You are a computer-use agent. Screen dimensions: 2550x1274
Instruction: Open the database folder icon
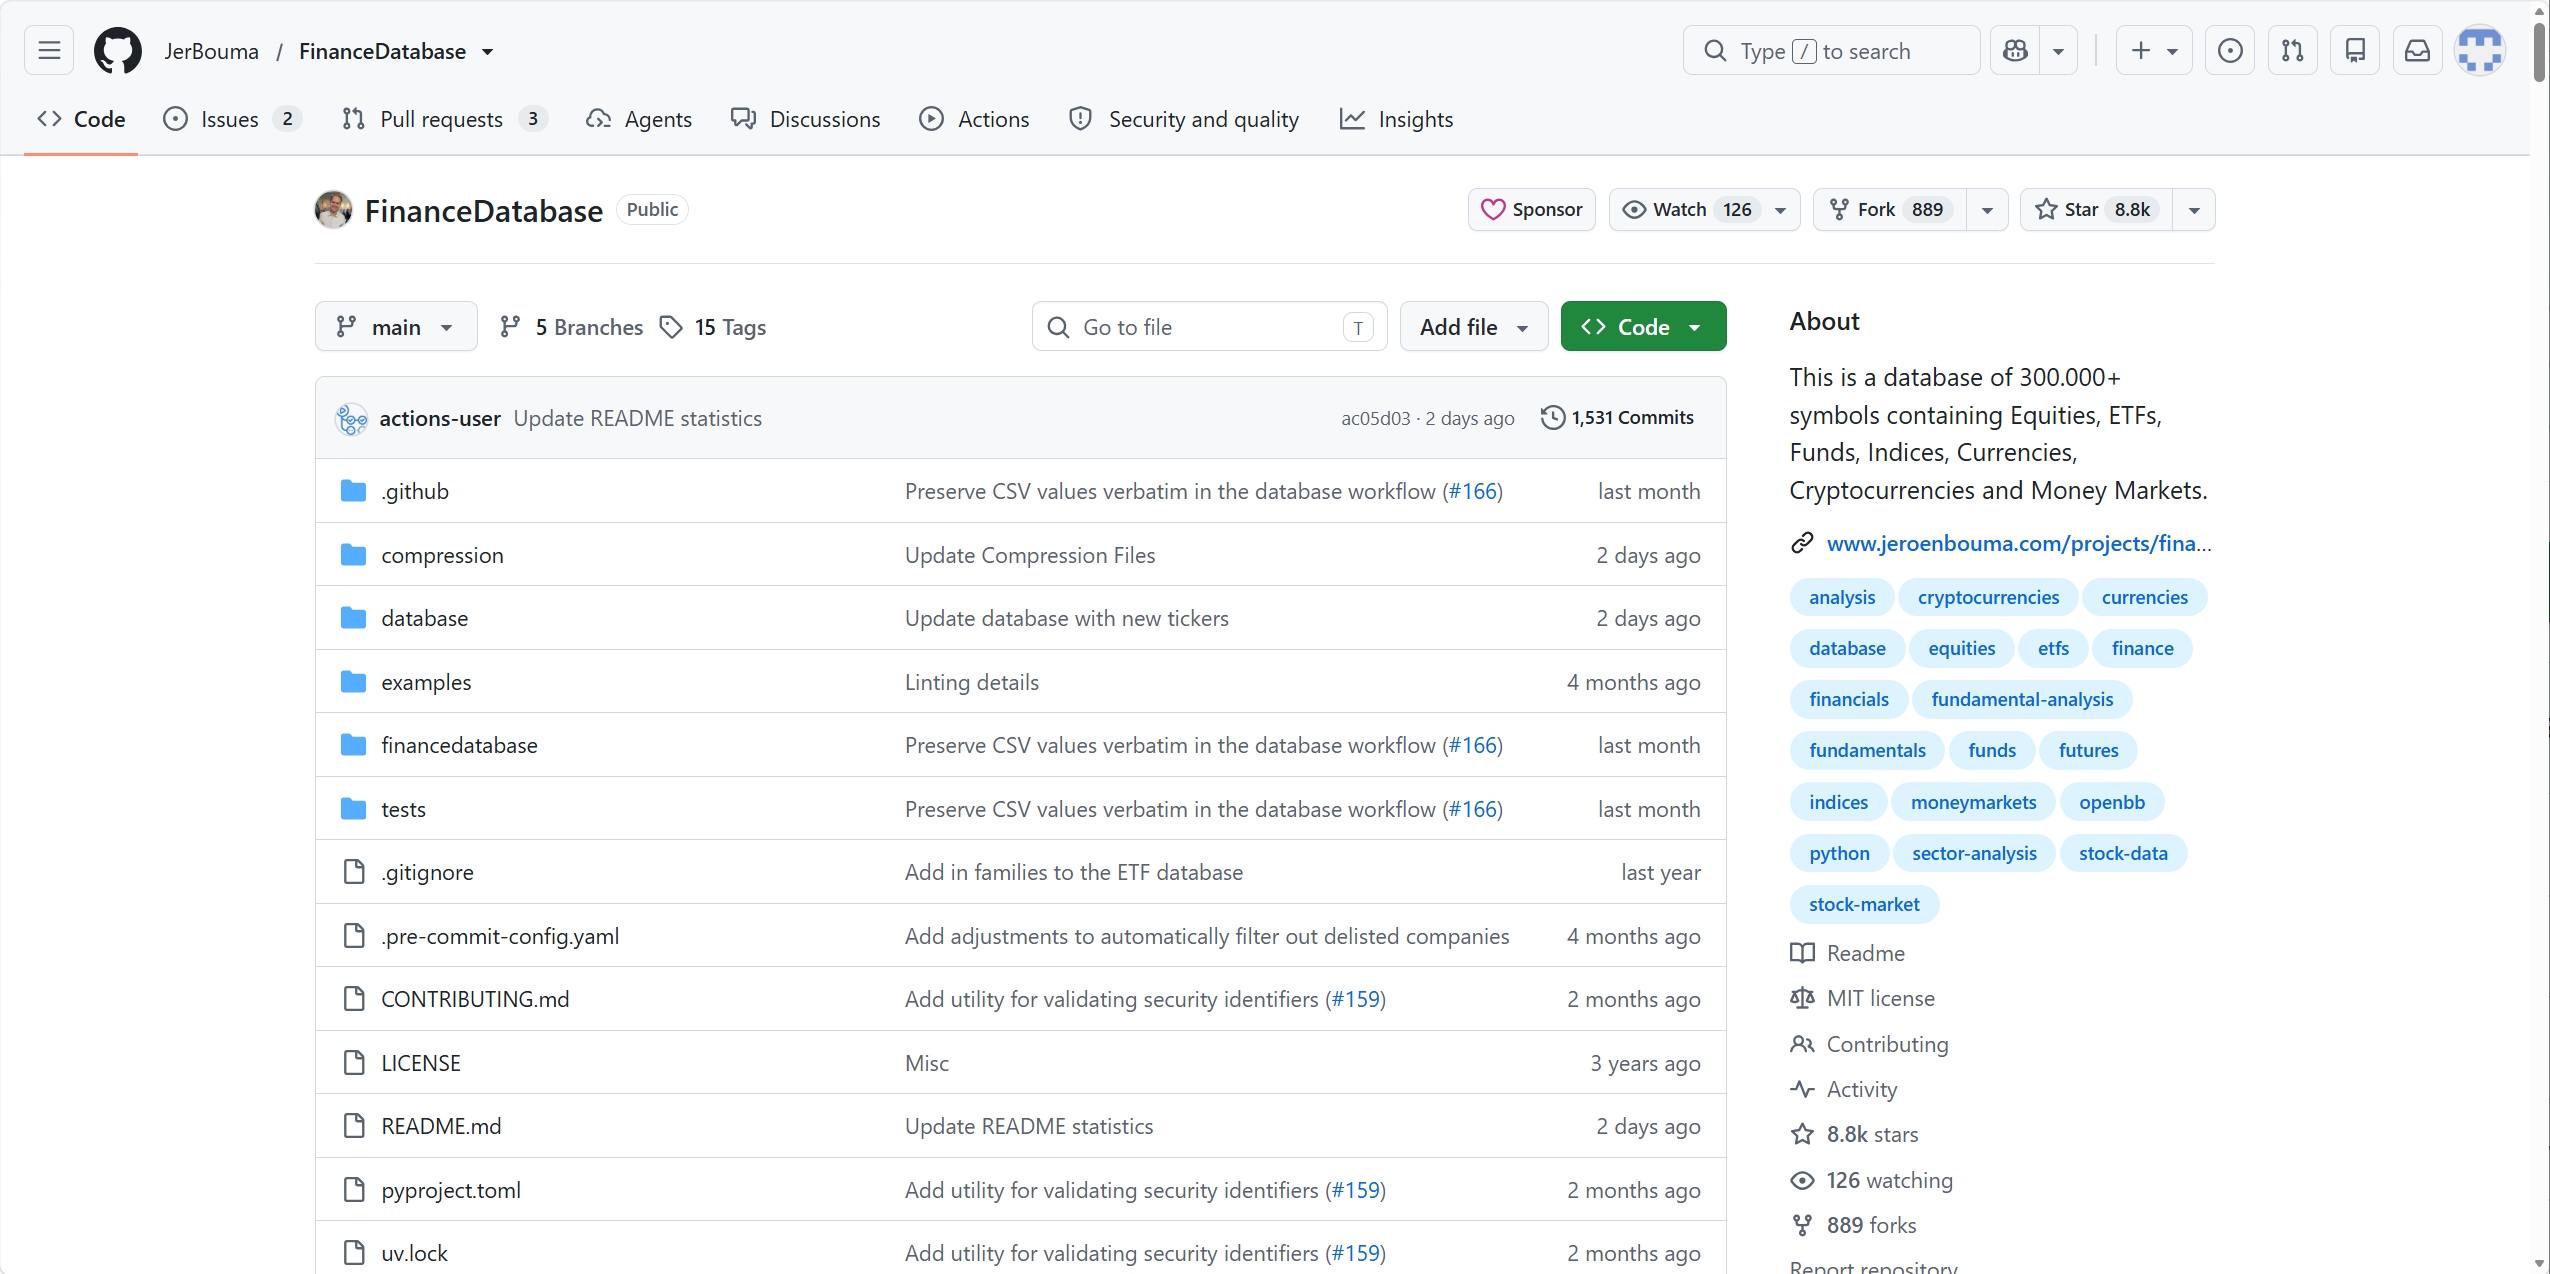[353, 618]
